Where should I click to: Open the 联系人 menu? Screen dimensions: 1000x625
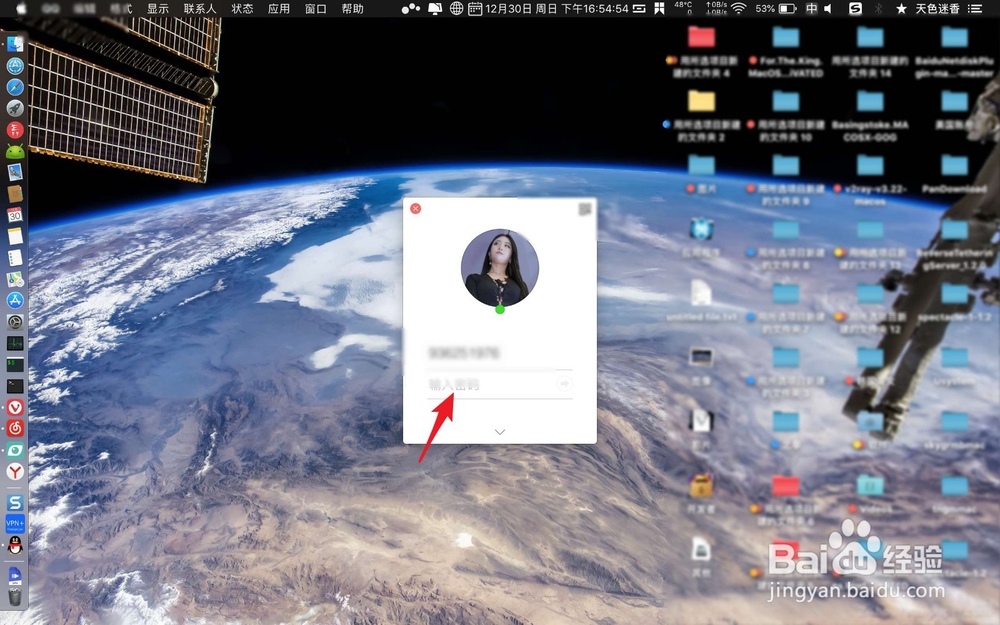[200, 8]
